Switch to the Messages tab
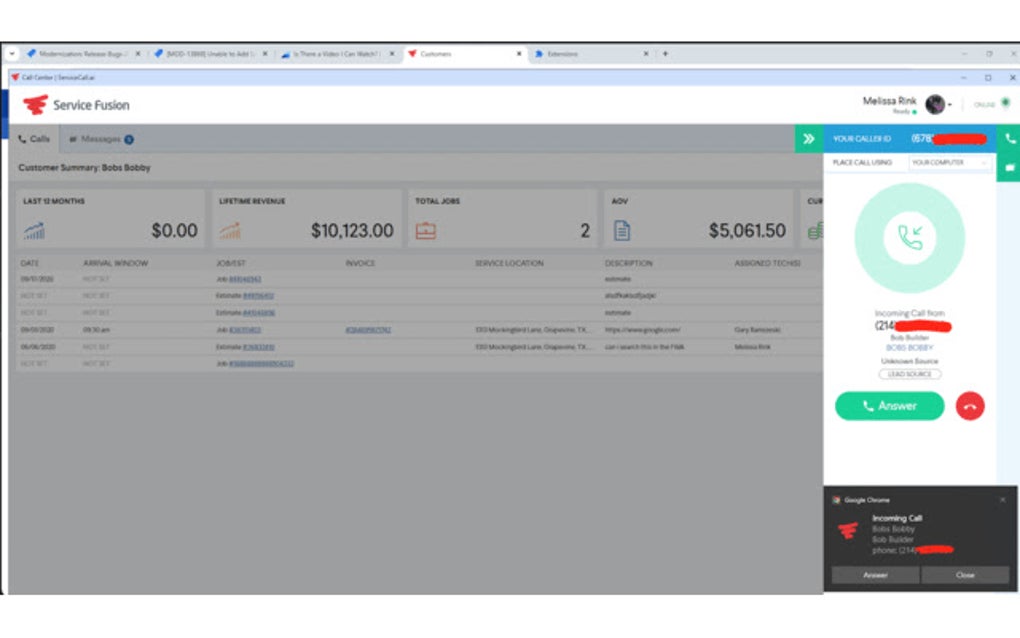The width and height of the screenshot is (1020, 638). point(99,139)
